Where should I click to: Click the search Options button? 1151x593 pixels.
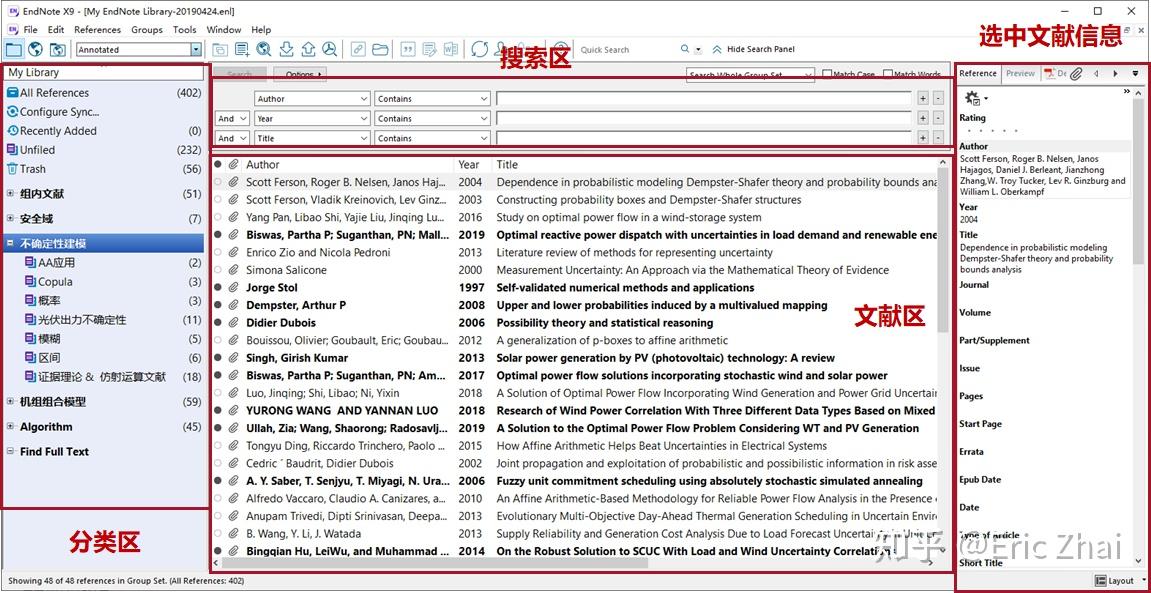300,74
